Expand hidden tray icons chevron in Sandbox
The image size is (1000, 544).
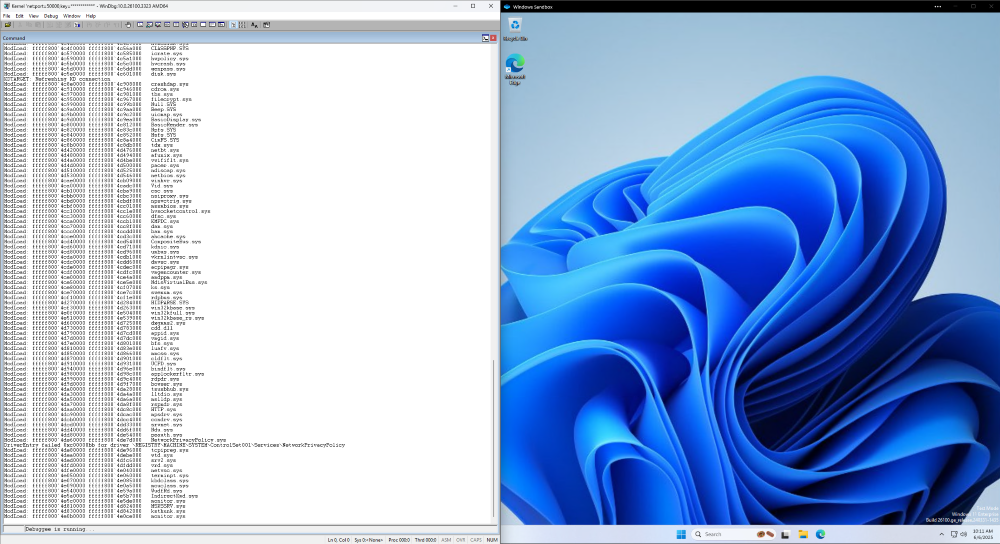click(x=941, y=534)
